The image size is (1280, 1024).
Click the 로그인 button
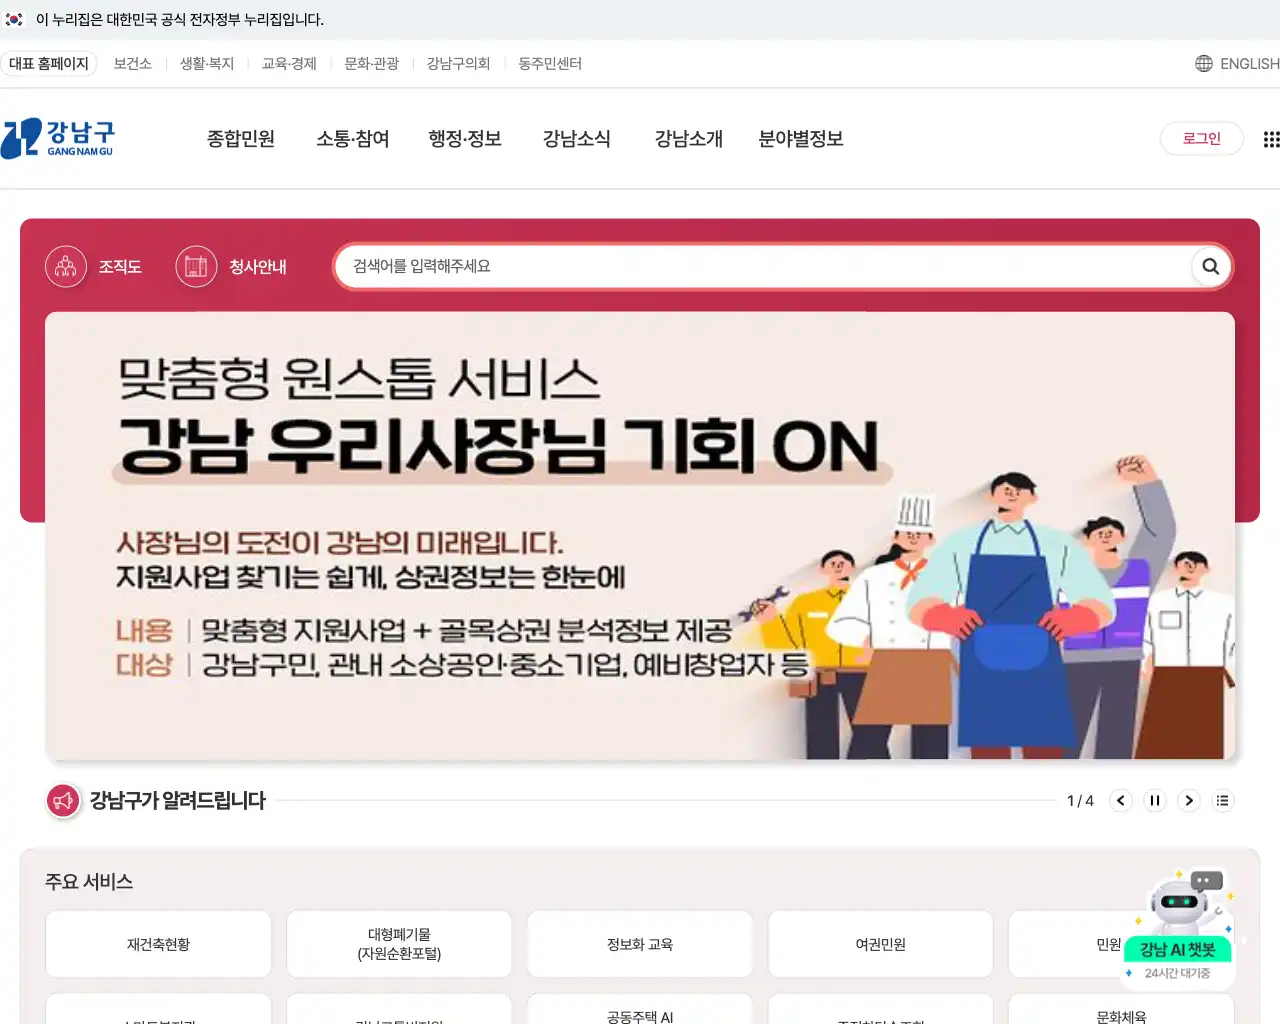coord(1202,139)
